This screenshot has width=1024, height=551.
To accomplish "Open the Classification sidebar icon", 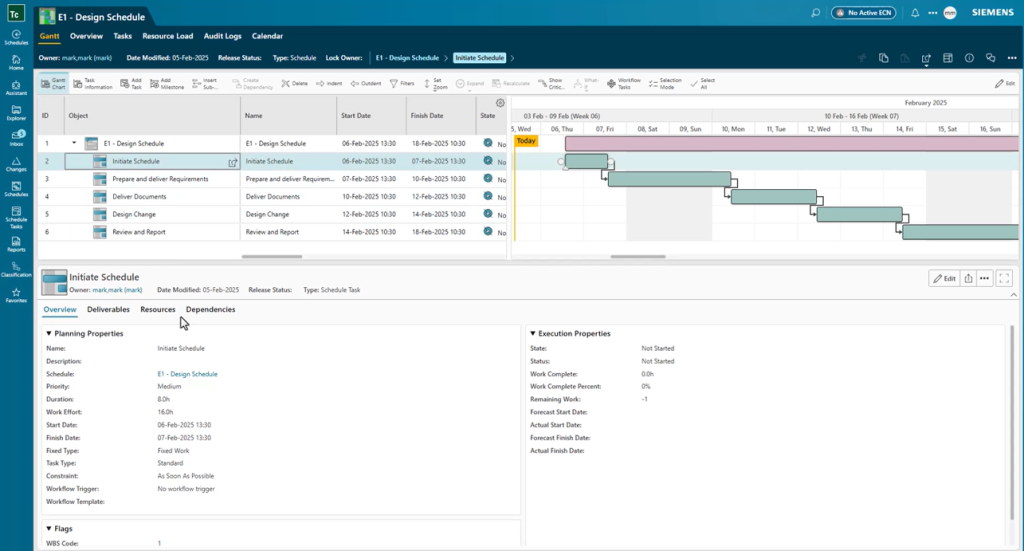I will [x=16, y=270].
